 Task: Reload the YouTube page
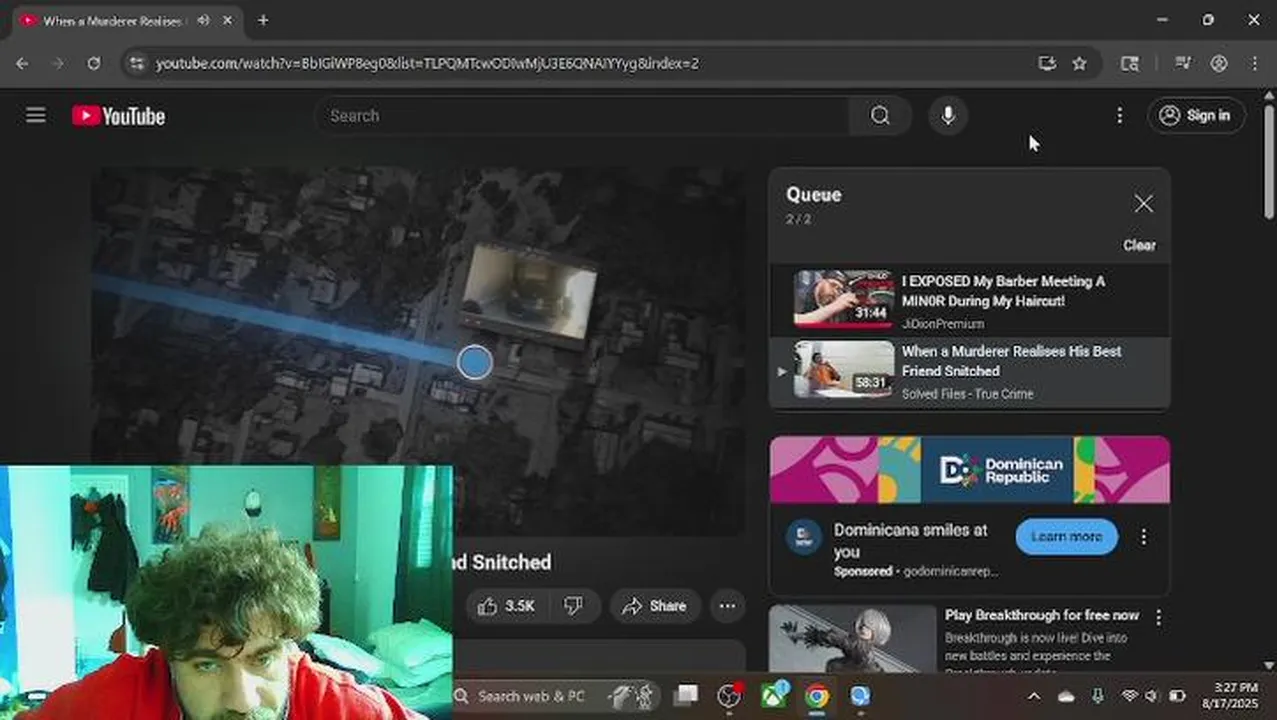click(93, 63)
